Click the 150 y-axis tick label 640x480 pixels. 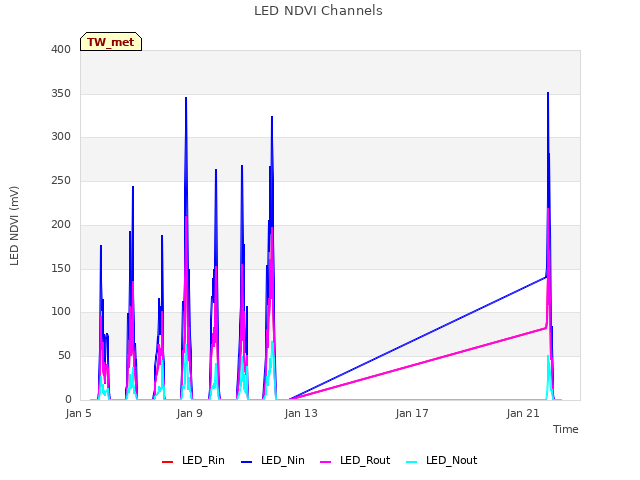(61, 269)
